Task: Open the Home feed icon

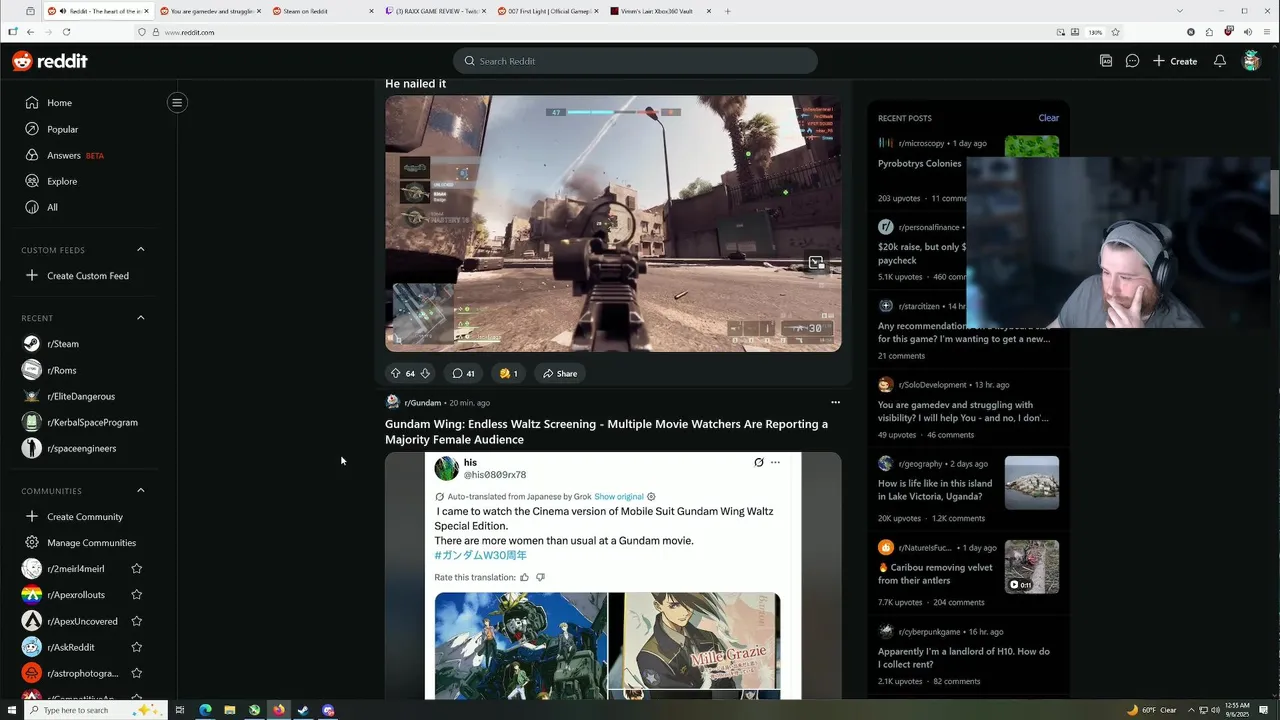Action: pyautogui.click(x=32, y=102)
